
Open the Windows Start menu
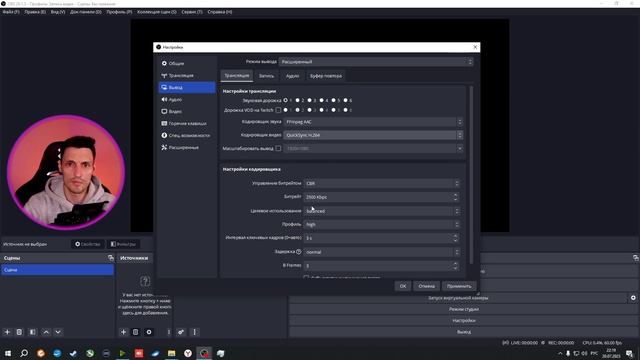[8, 353]
